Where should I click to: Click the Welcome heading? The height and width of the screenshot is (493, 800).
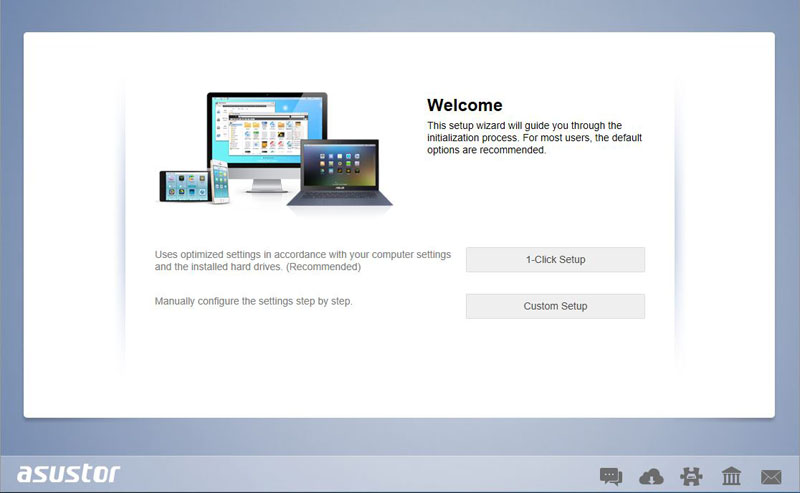pyautogui.click(x=464, y=105)
